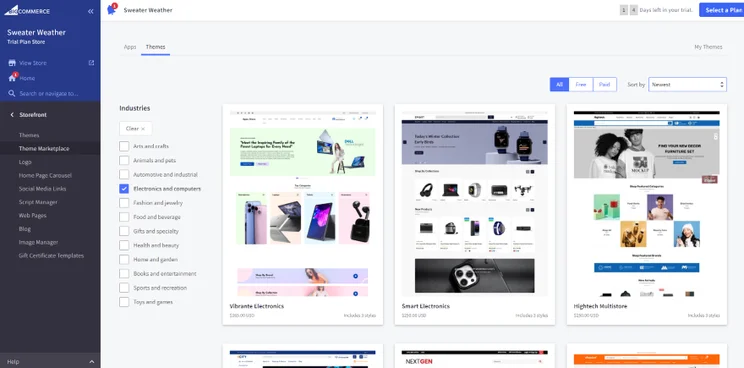Open Gift Certificate Templates in sidebar
Viewport: 744px width, 368px height.
(x=51, y=256)
